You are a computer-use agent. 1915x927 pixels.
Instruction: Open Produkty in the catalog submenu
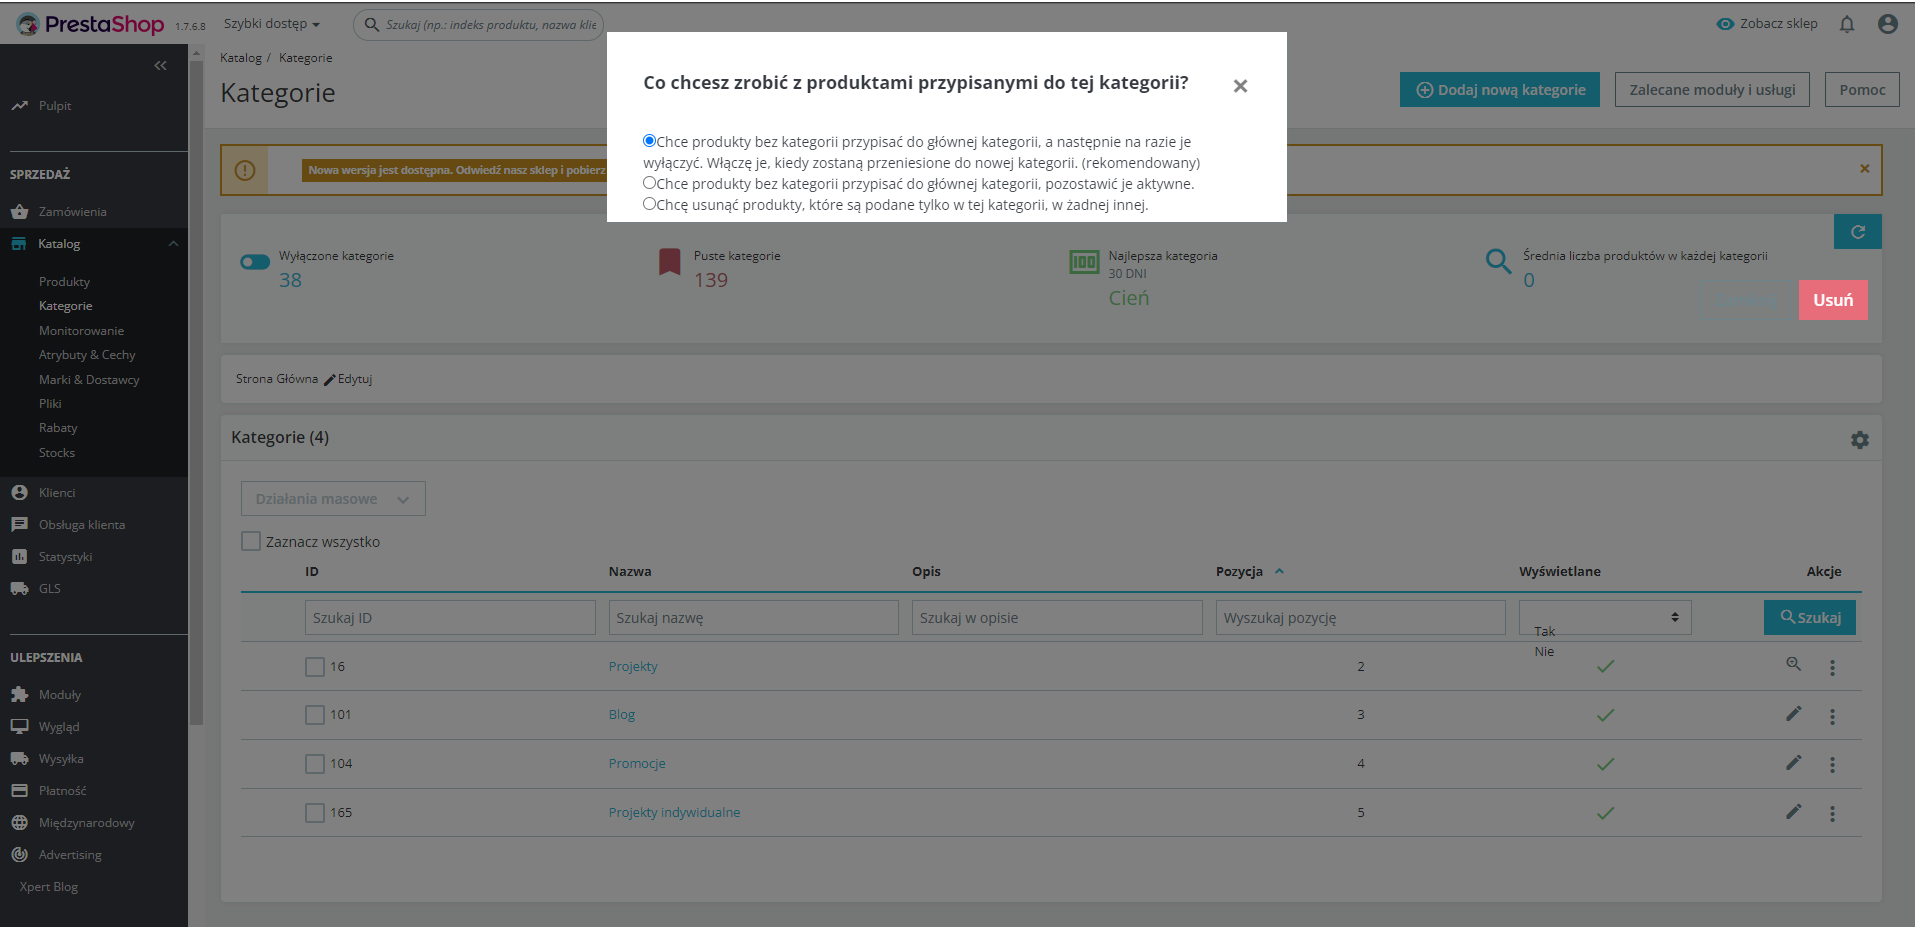64,282
